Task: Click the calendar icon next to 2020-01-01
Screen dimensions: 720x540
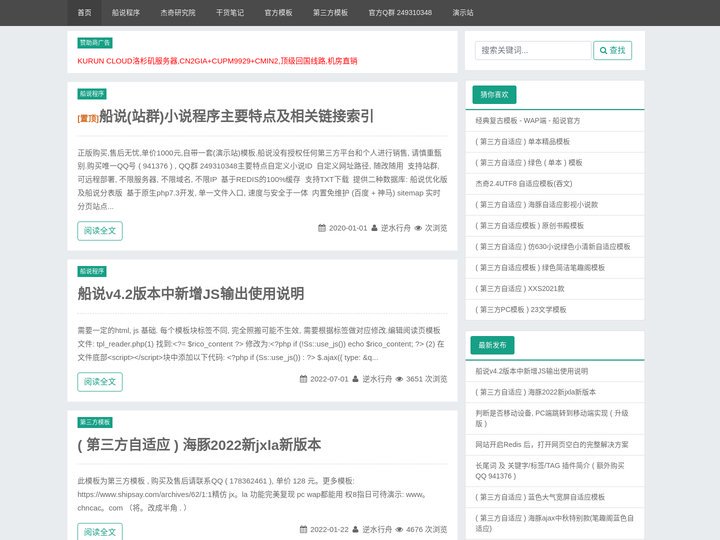Action: coord(322,228)
